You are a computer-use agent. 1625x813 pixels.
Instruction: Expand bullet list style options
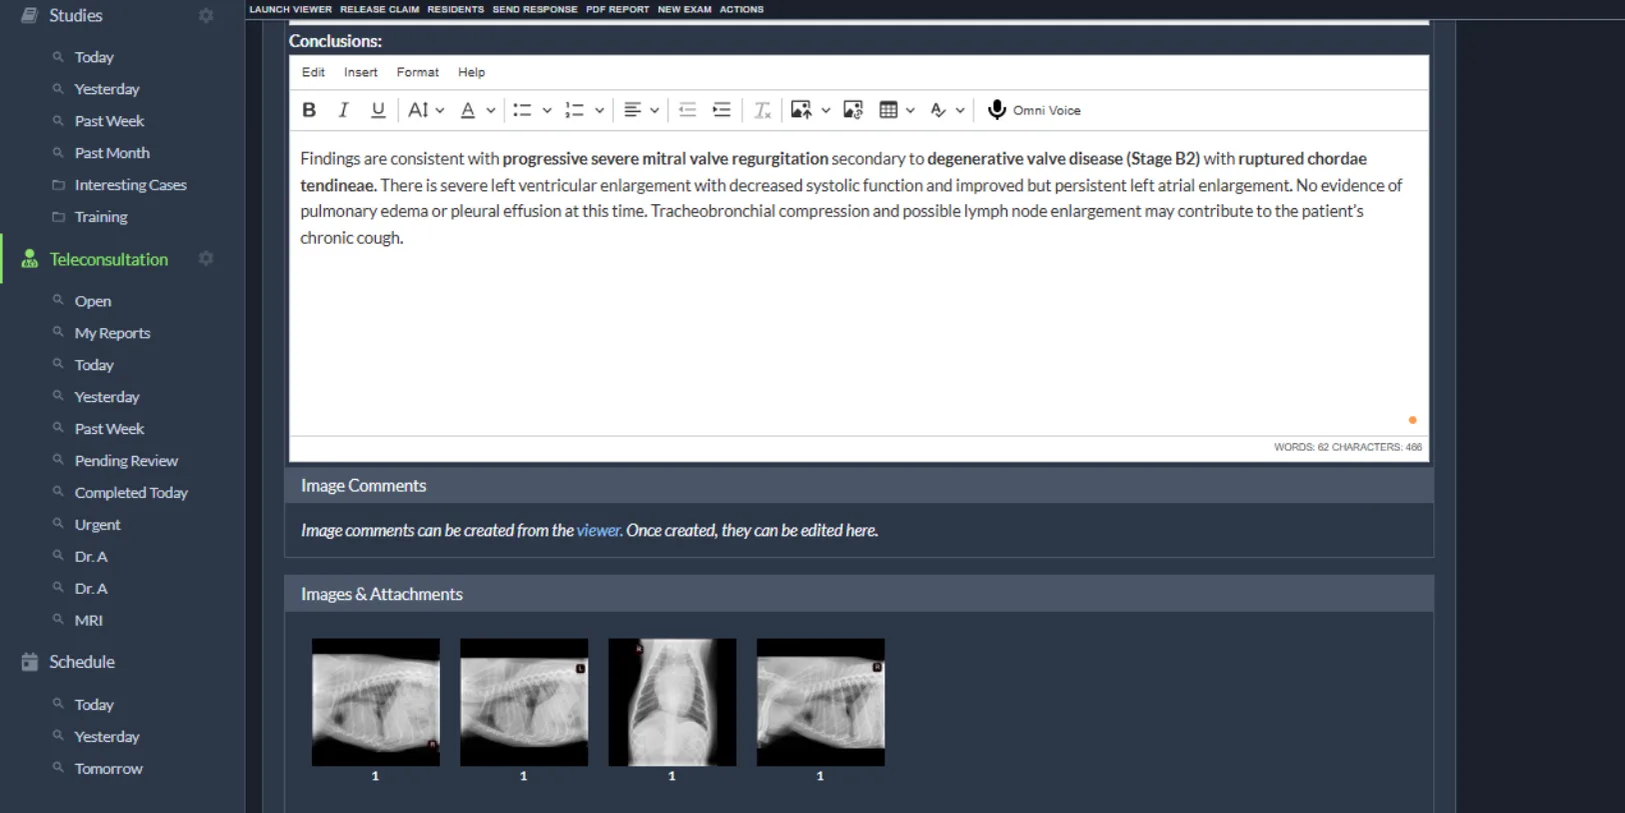547,110
